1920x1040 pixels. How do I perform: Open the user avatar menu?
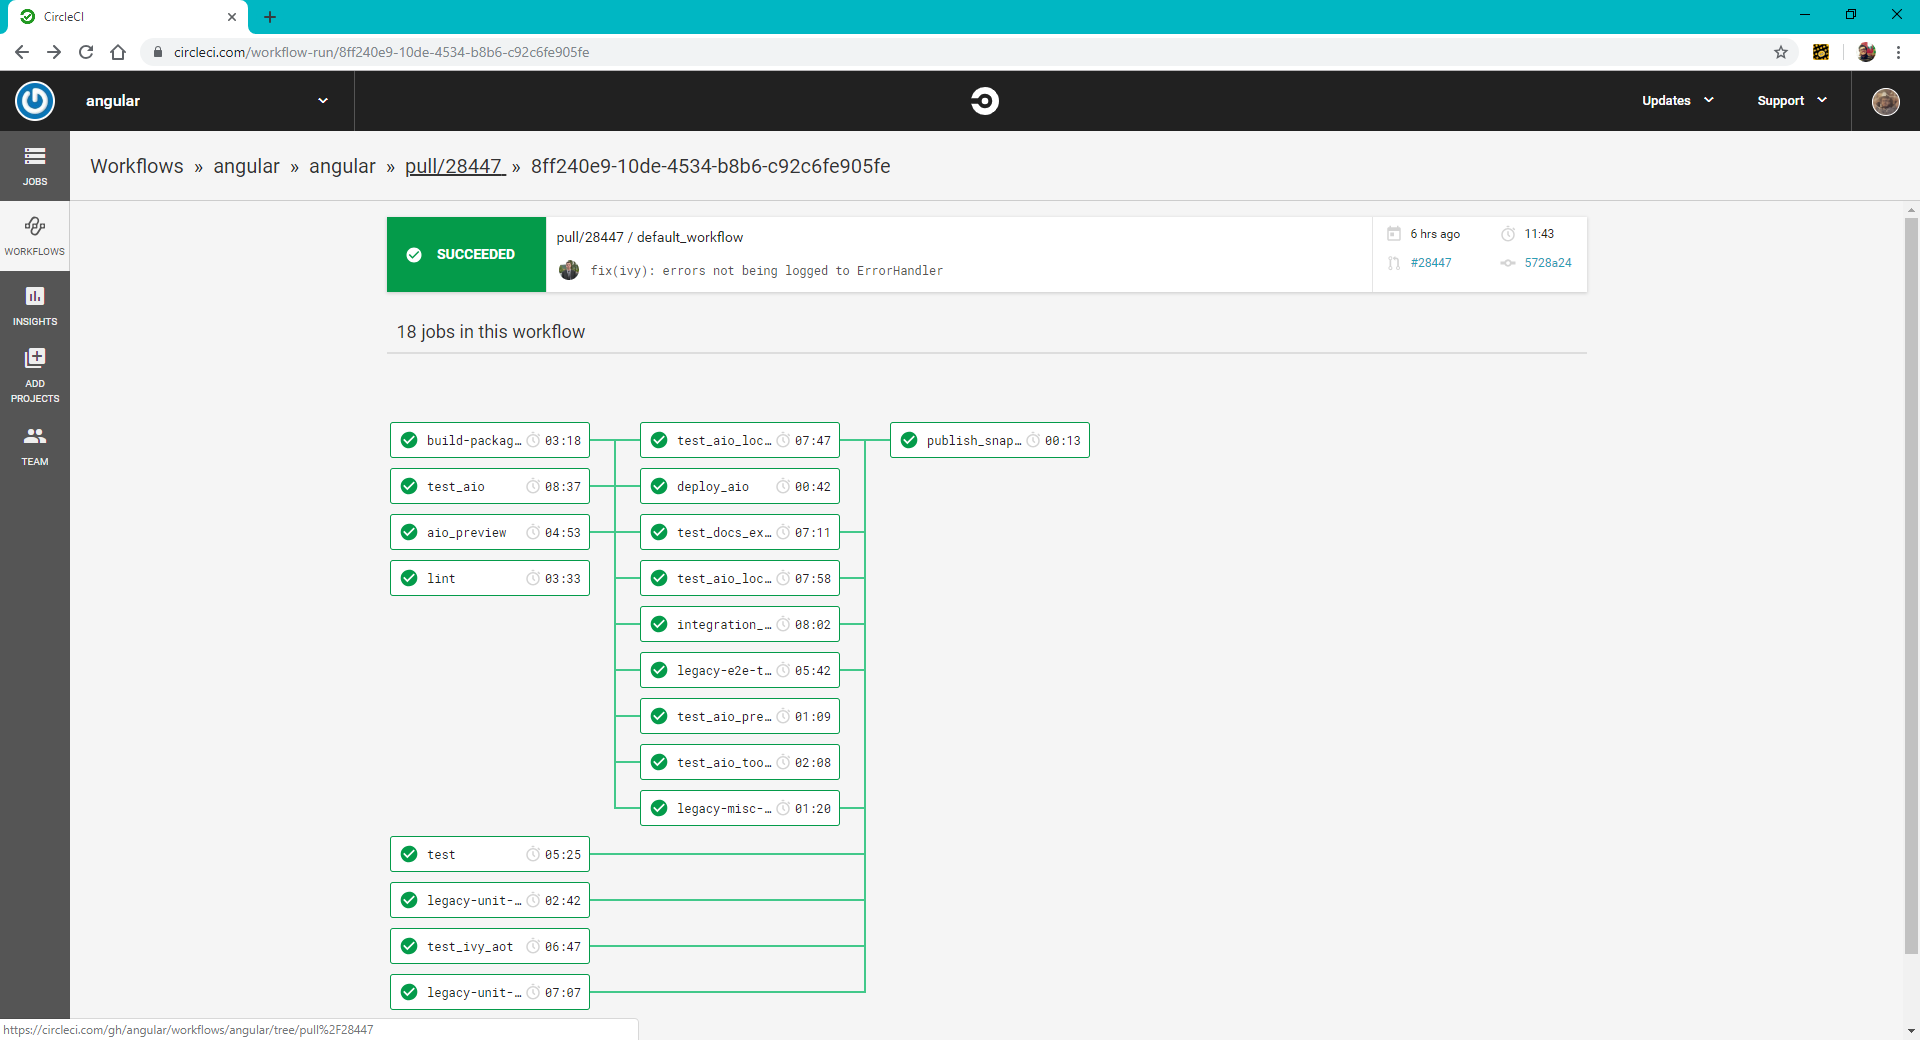1886,101
